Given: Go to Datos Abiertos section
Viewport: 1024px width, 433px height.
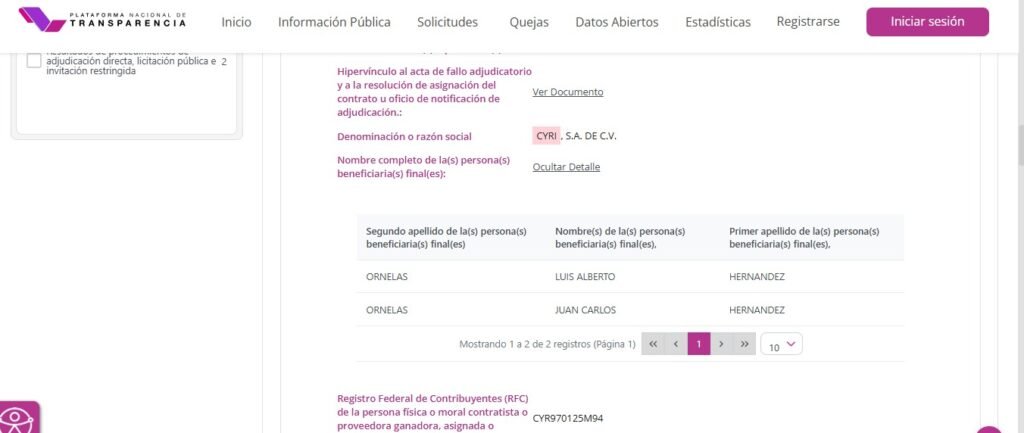Looking at the screenshot, I should 617,22.
